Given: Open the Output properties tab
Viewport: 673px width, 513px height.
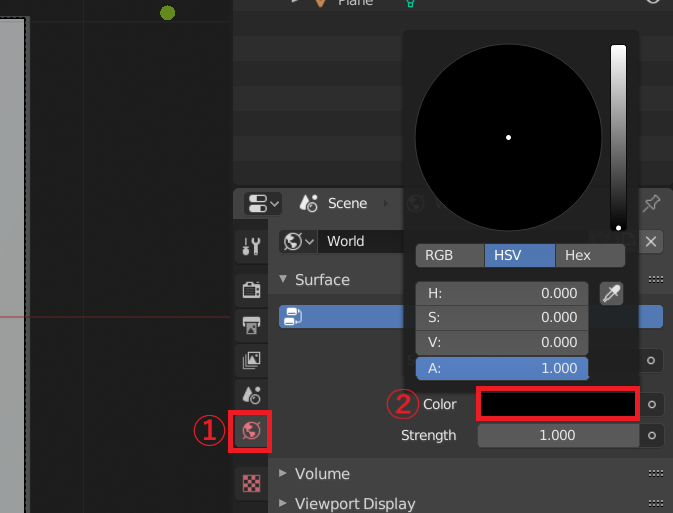Looking at the screenshot, I should click(251, 325).
